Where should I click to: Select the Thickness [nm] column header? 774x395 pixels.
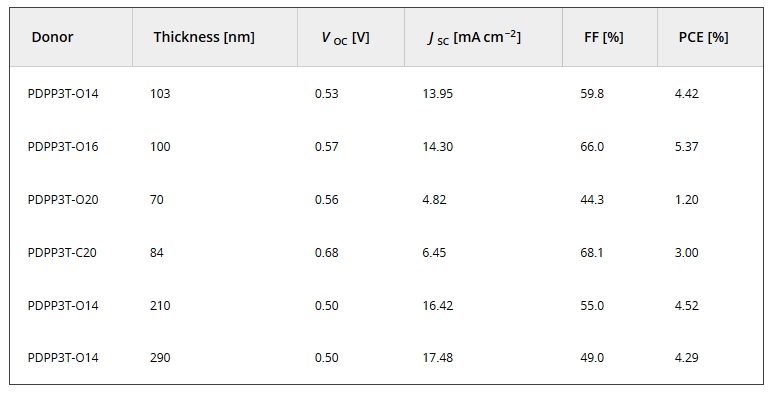pos(204,37)
